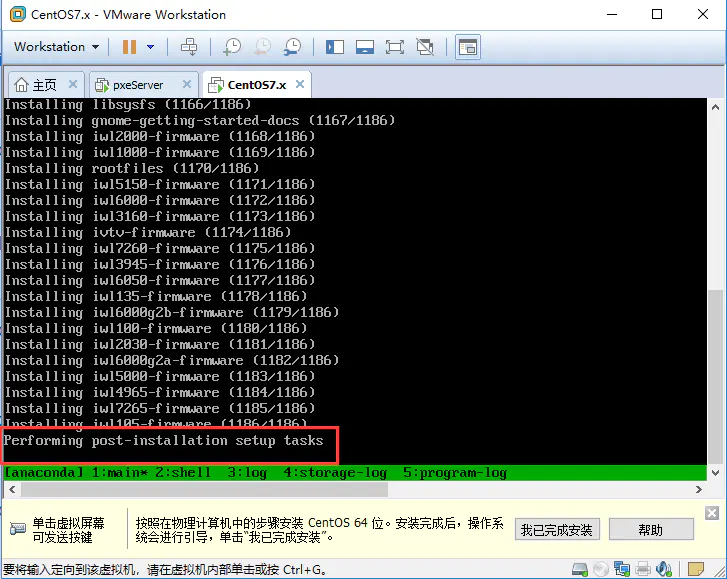This screenshot has width=727, height=579.
Task: Click 'Installing iwl7265-firmware (1185/1186)' line
Action: tap(160, 408)
